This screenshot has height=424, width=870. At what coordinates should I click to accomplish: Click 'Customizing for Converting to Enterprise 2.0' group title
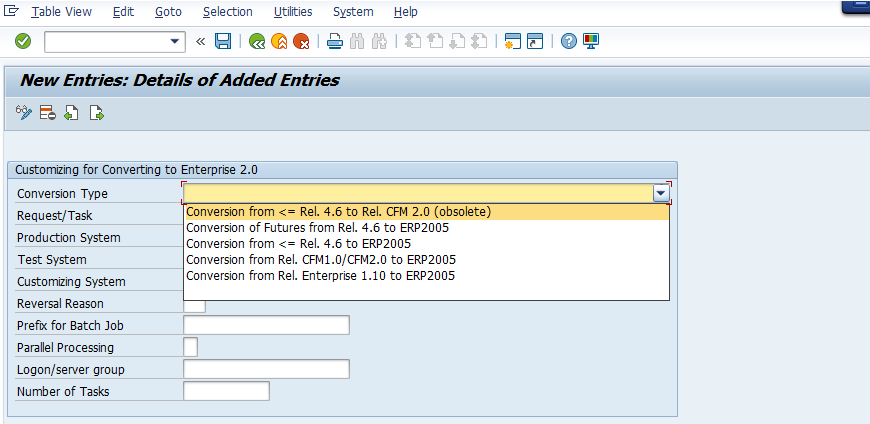(x=136, y=170)
